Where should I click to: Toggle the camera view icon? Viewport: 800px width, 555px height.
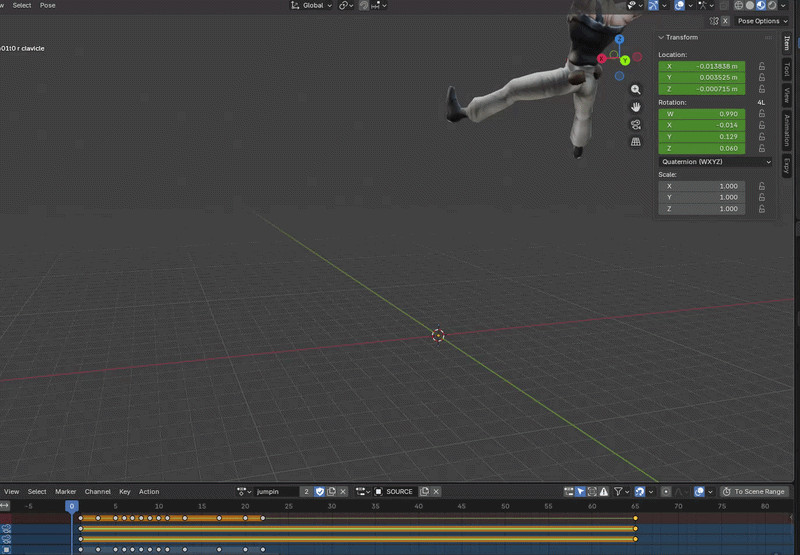click(x=636, y=125)
